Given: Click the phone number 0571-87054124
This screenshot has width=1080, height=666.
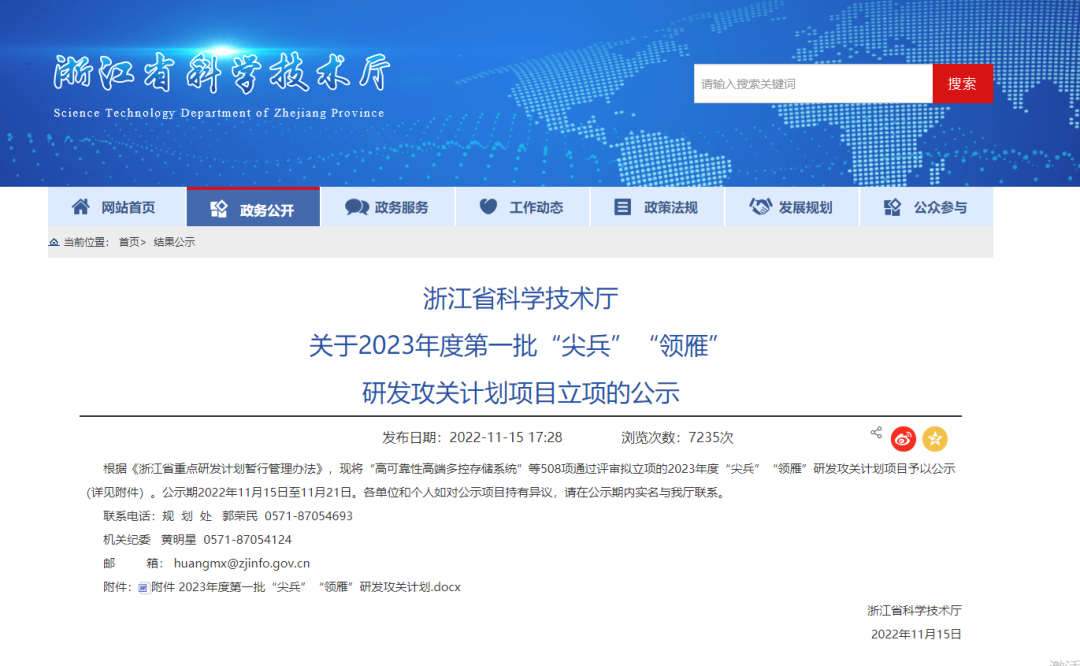Looking at the screenshot, I should pyautogui.click(x=247, y=539).
